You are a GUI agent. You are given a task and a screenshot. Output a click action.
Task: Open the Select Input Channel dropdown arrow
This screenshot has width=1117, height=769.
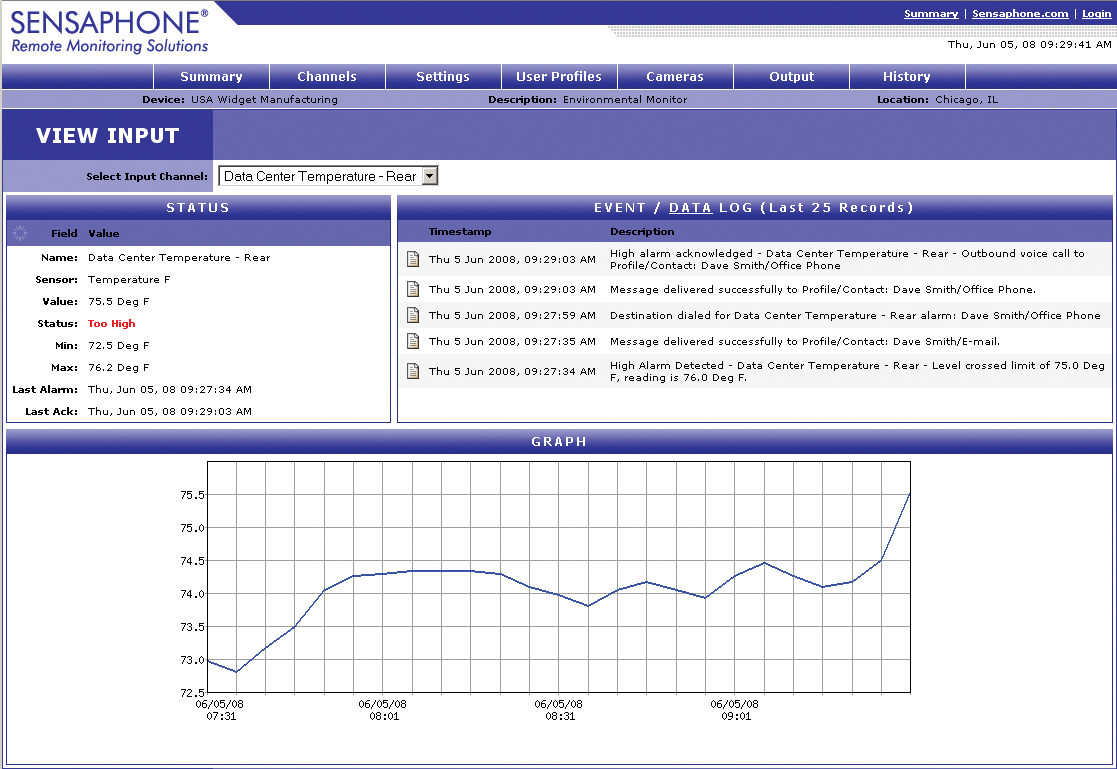tap(430, 176)
